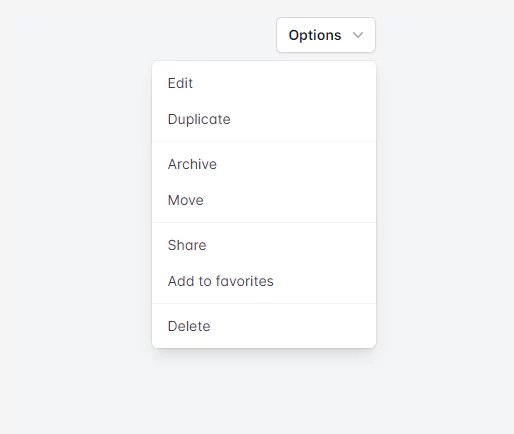514x434 pixels.
Task: Click the word Options in the button
Action: click(315, 35)
